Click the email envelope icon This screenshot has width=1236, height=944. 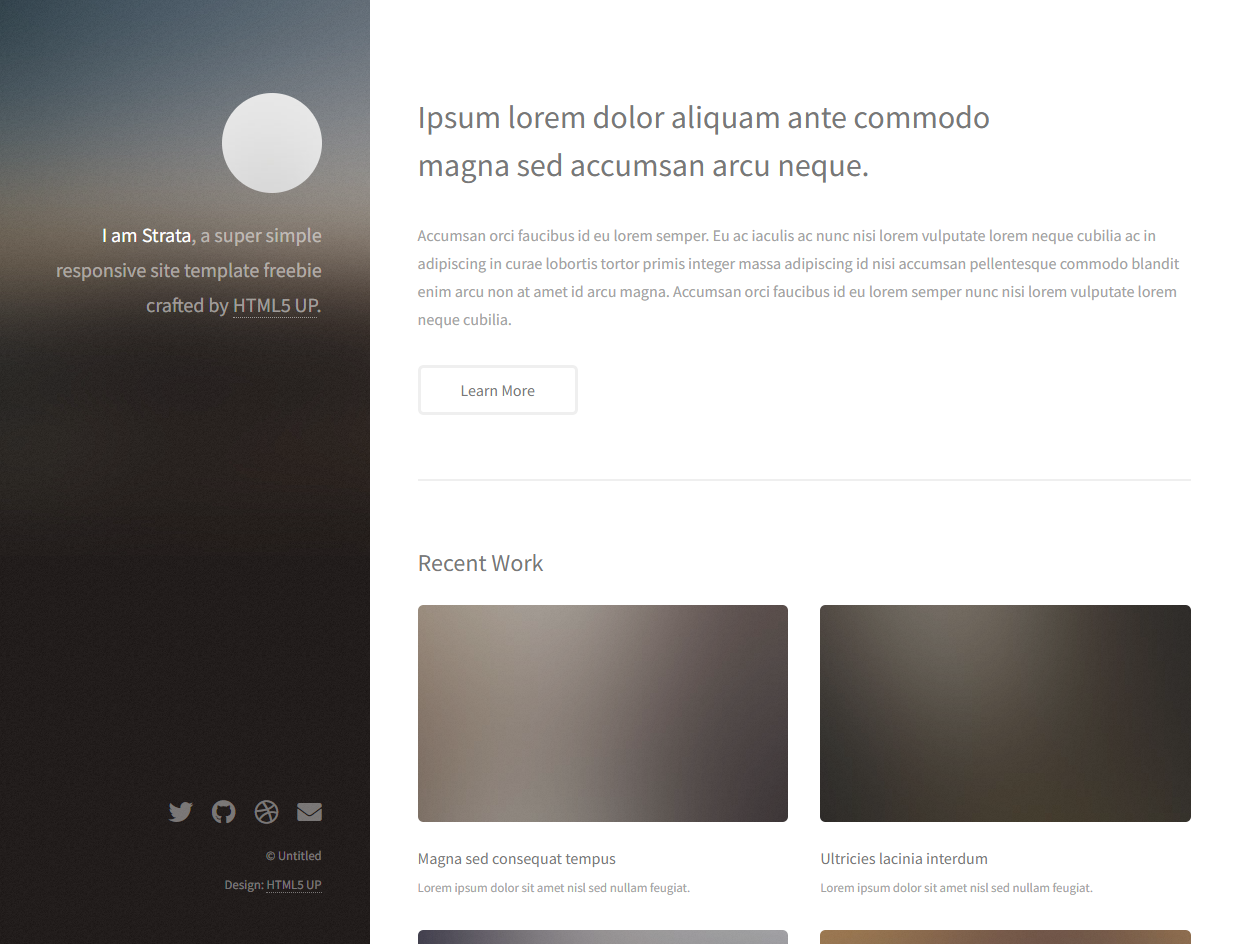pos(309,812)
